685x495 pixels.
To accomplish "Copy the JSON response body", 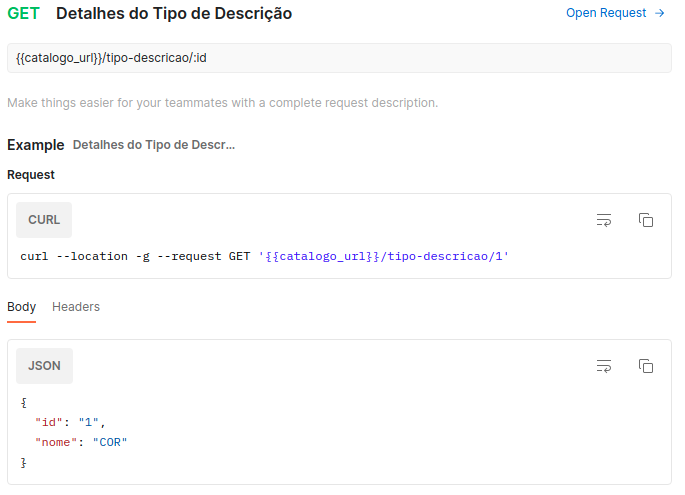I will (646, 366).
